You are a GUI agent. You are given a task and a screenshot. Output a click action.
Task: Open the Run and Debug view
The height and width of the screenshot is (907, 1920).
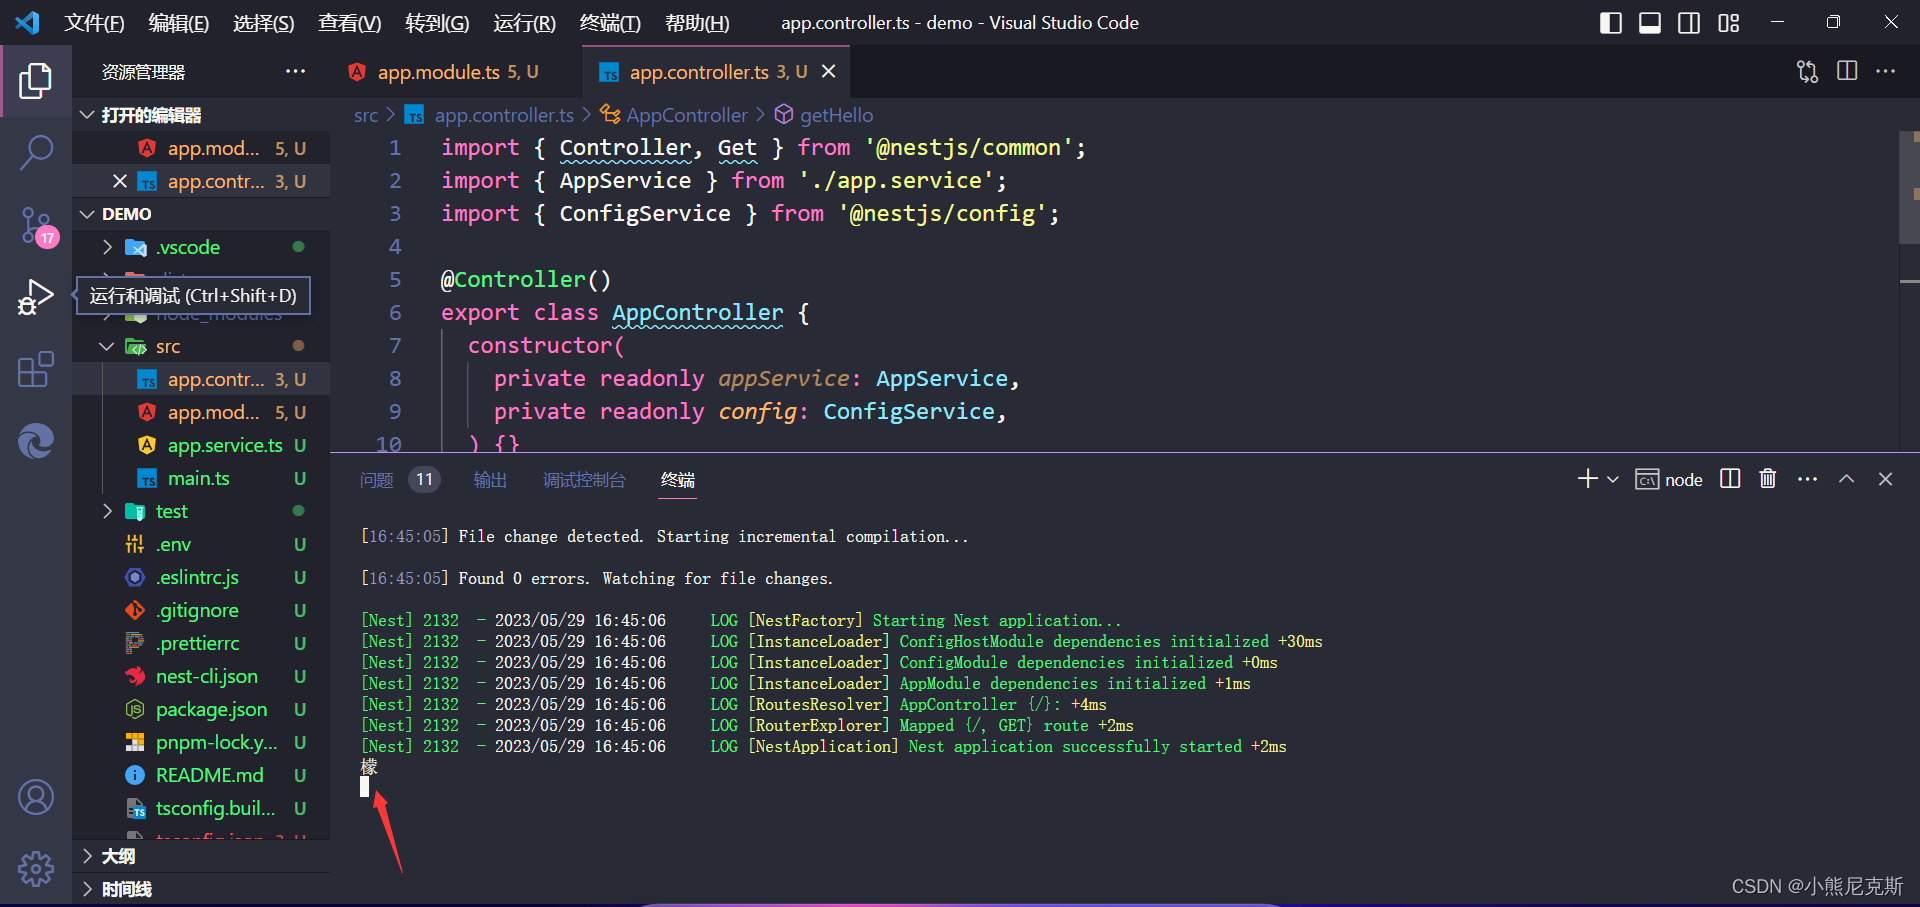(36, 297)
